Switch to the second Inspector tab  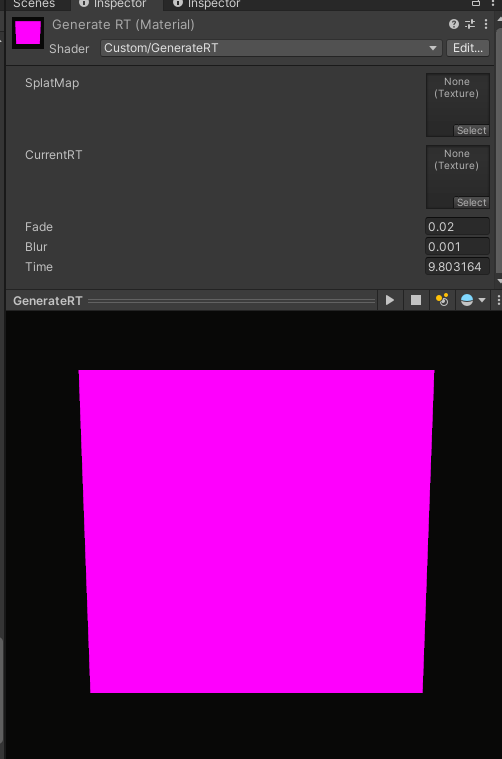207,4
